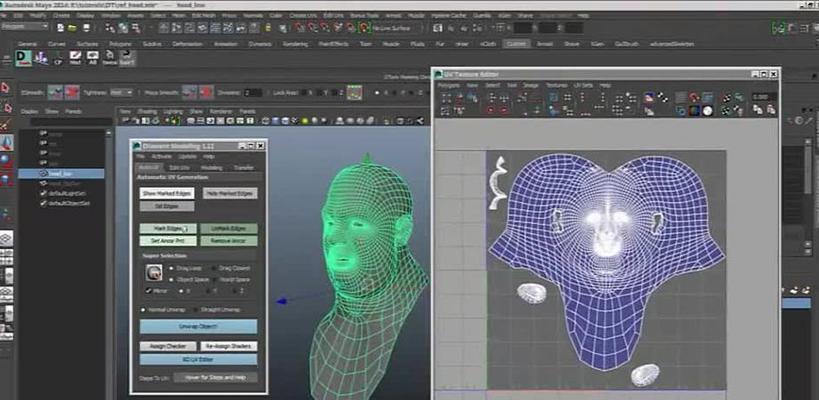
Task: Select the Straight Unwrap radio button
Action: click(x=197, y=310)
